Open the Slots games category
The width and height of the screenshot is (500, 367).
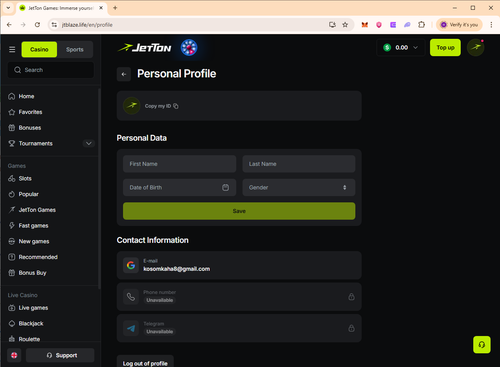[x=25, y=179]
